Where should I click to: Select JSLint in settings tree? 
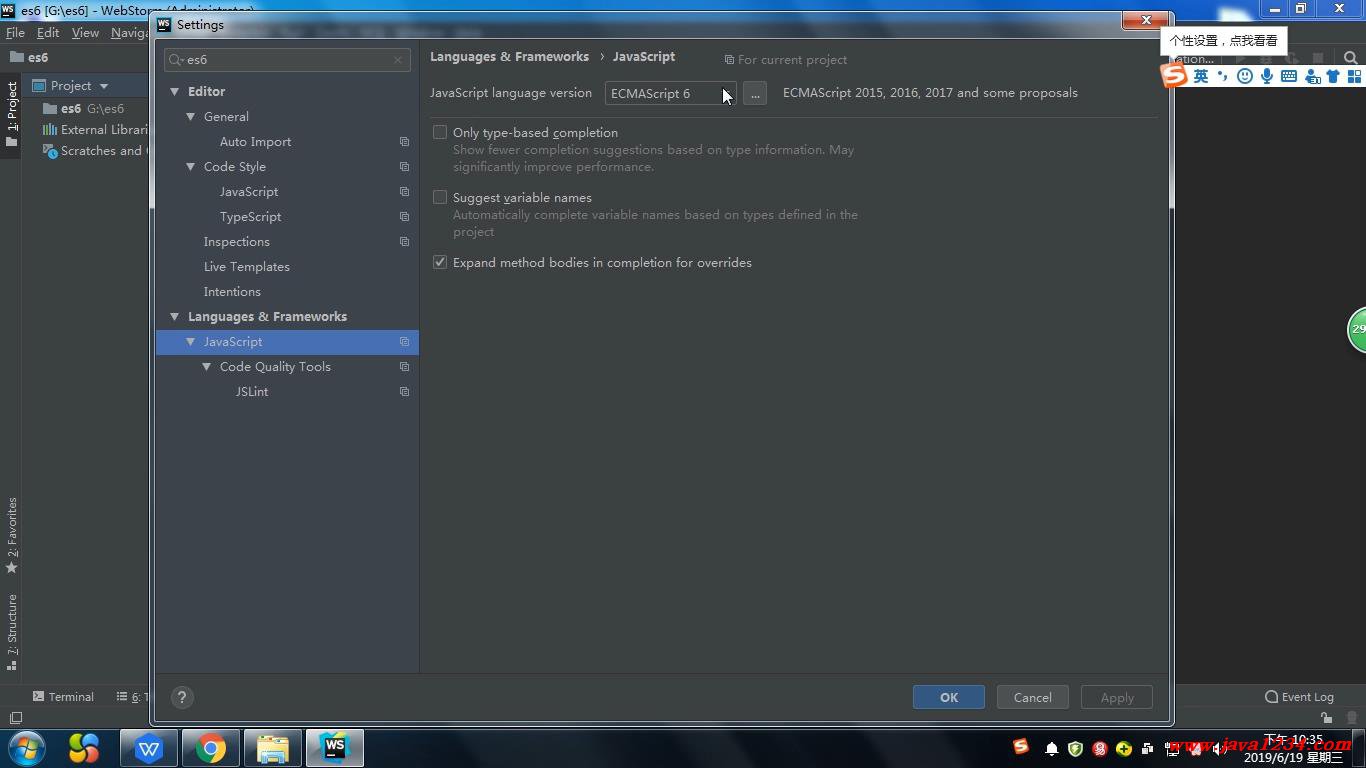coord(252,392)
